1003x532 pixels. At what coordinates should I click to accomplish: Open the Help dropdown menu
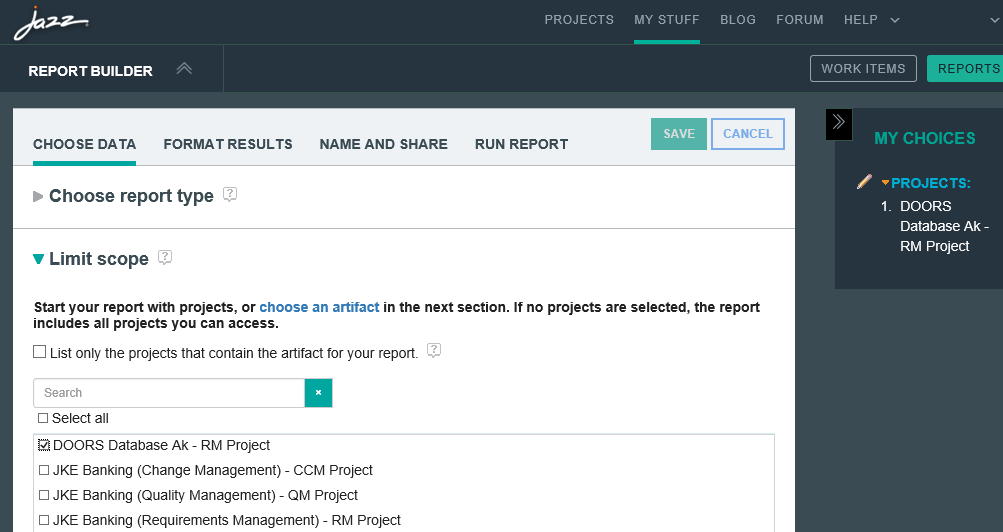872,20
